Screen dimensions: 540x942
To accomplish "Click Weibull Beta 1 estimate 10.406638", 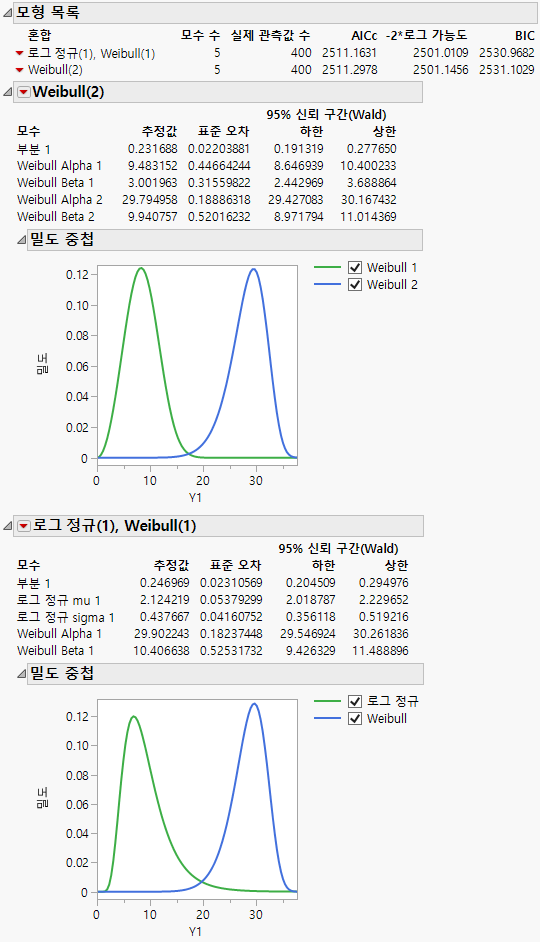I will point(162,651).
